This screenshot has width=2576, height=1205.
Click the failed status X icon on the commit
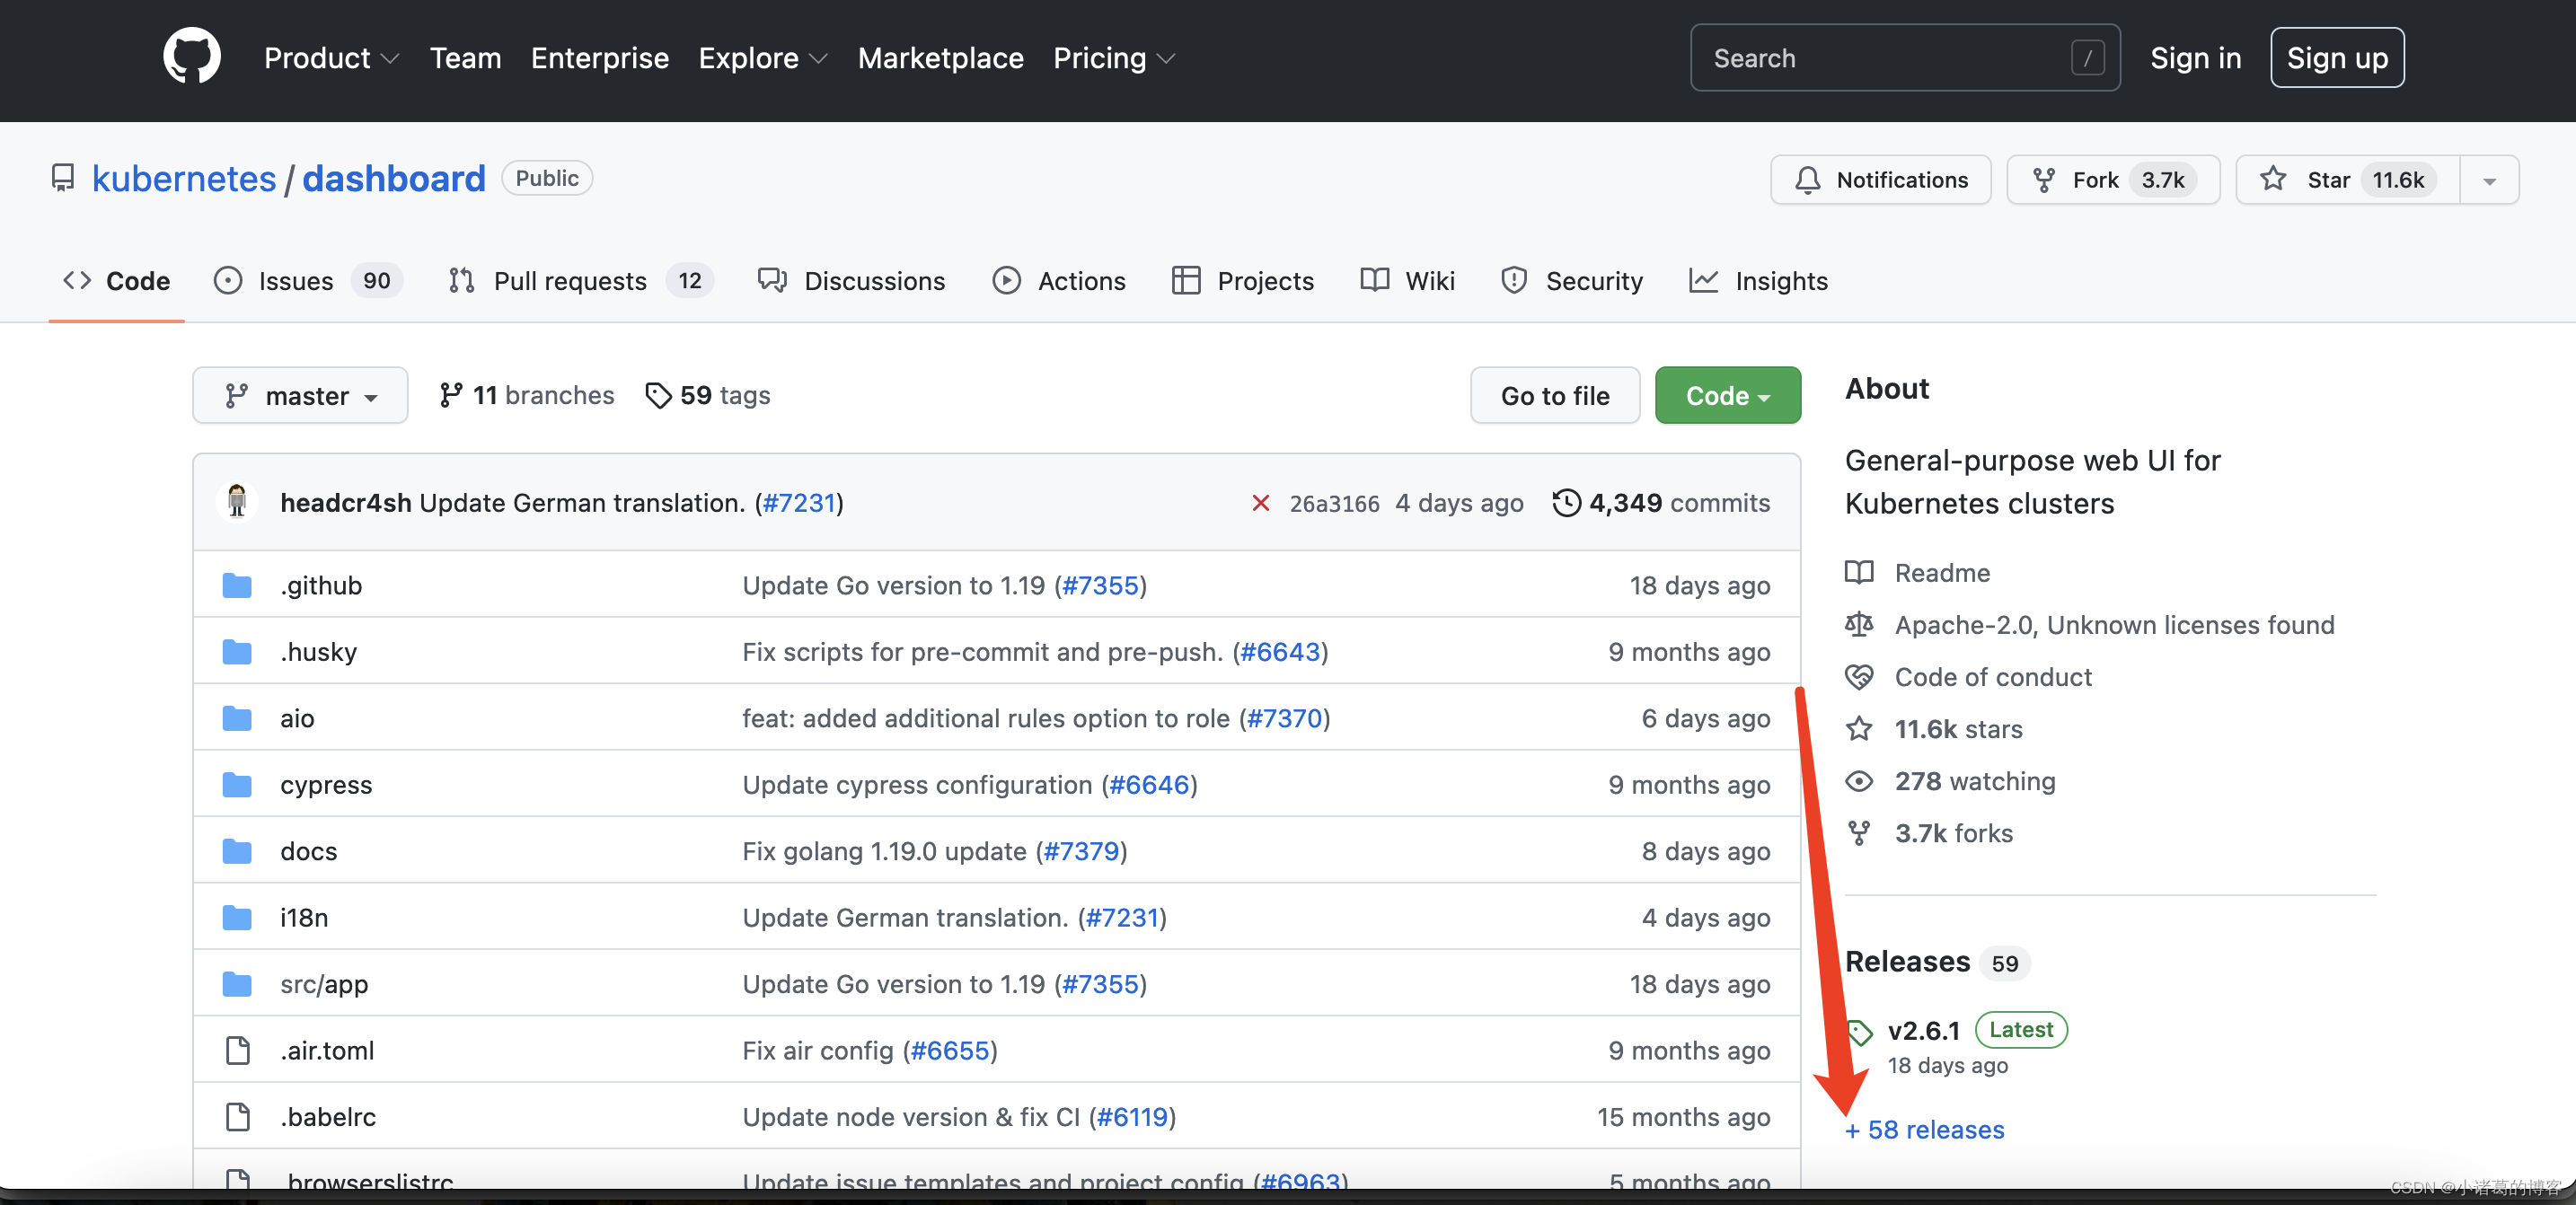pyautogui.click(x=1260, y=503)
